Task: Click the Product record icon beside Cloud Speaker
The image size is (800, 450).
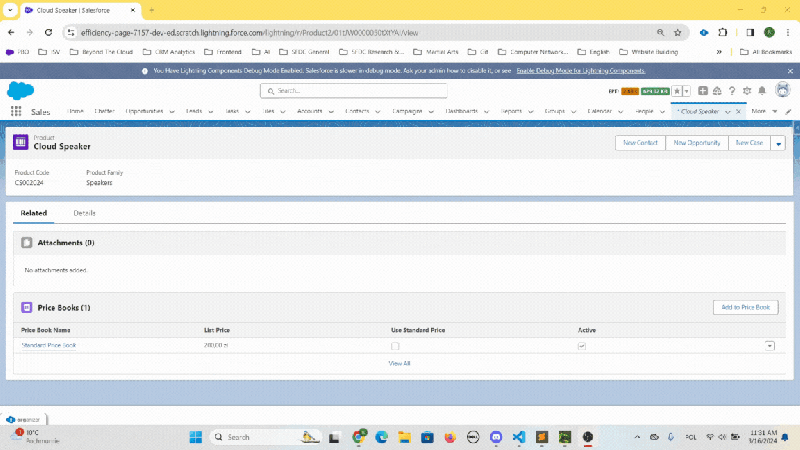Action: [21, 142]
